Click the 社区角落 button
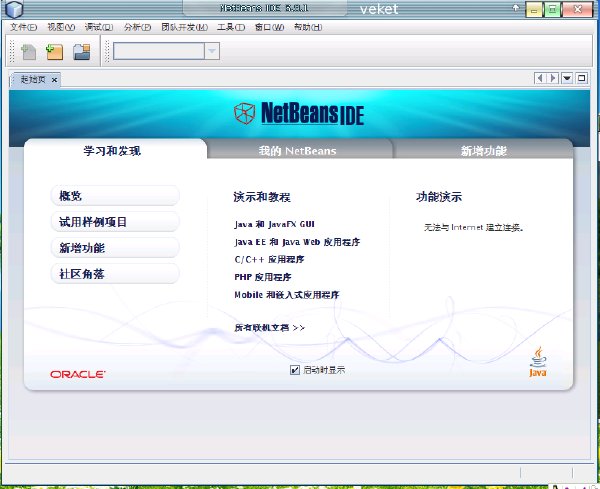Image resolution: width=600 pixels, height=489 pixels. click(x=115, y=274)
